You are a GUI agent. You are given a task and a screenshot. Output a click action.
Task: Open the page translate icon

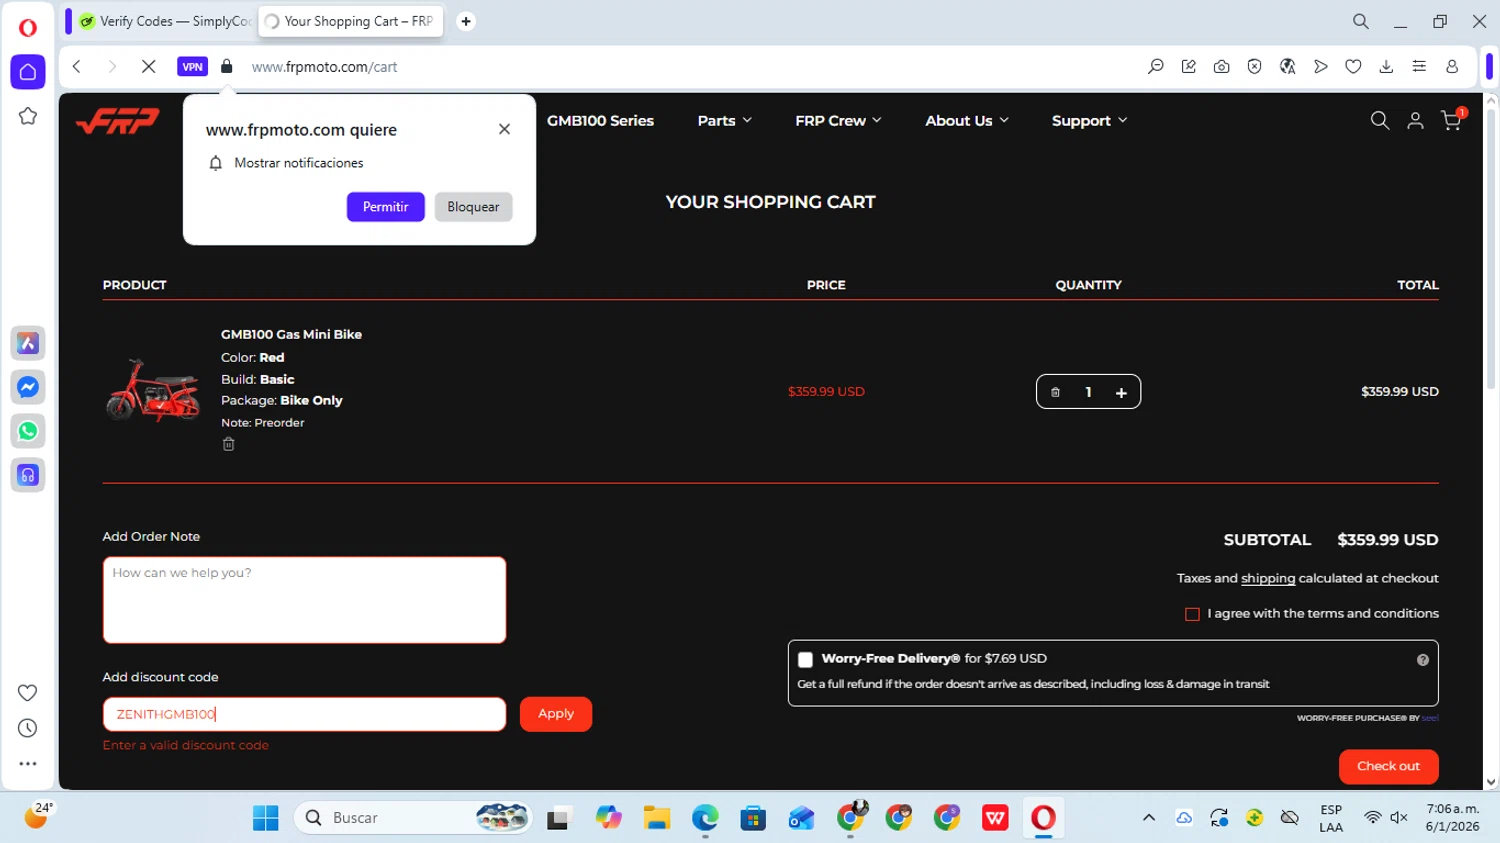1288,67
